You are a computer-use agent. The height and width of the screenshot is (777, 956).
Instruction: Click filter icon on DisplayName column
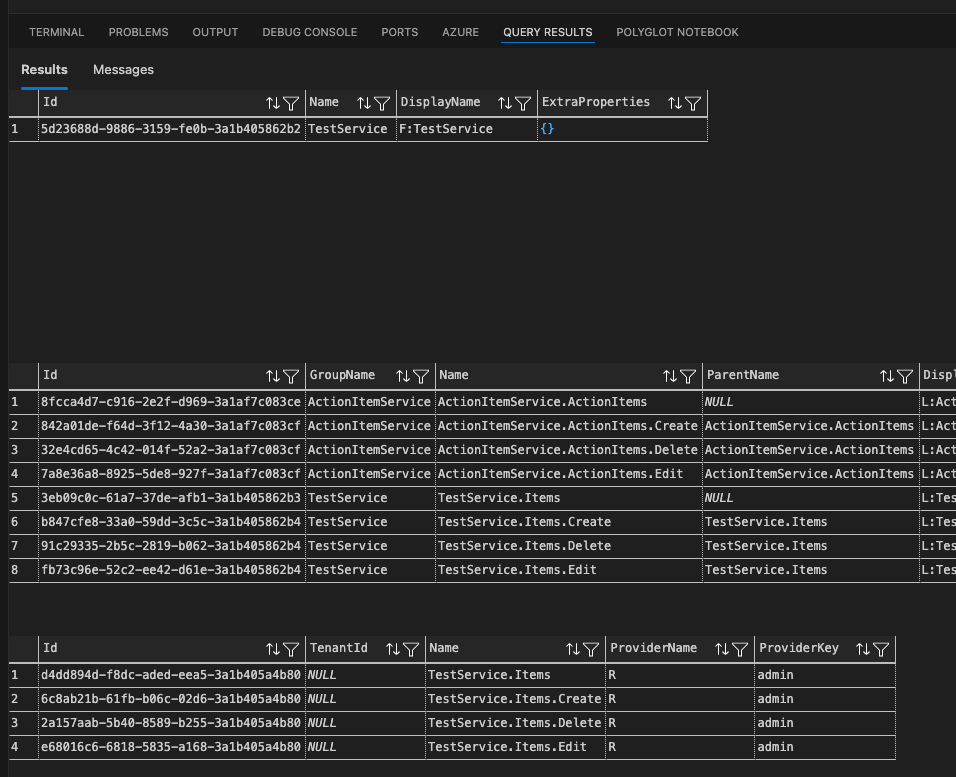(522, 103)
